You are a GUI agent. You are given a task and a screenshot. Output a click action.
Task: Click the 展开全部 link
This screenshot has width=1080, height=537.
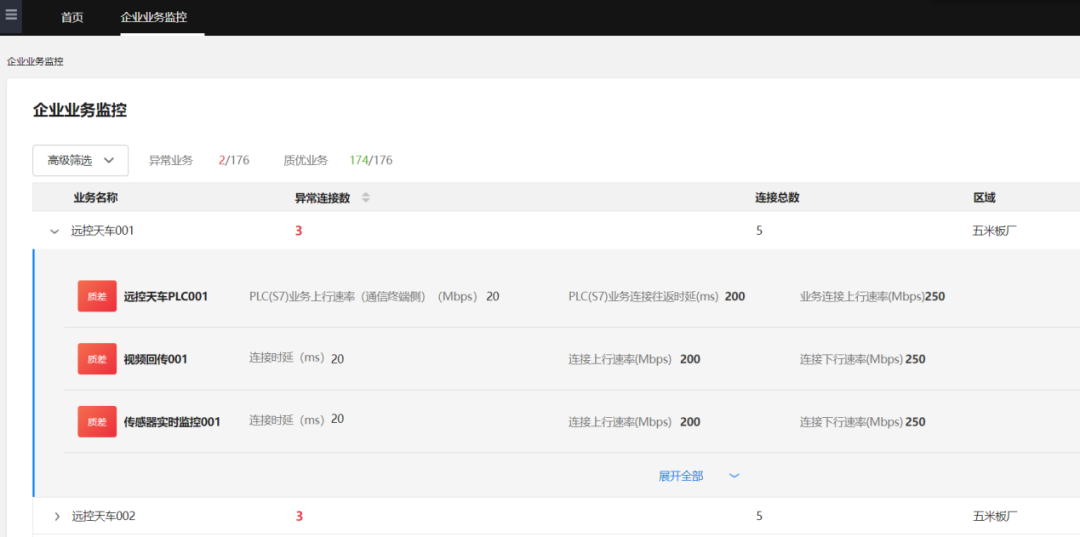[x=681, y=476]
